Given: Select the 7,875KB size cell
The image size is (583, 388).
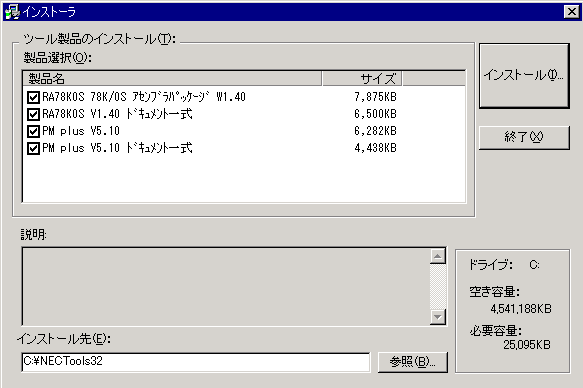Looking at the screenshot, I should click(375, 97).
